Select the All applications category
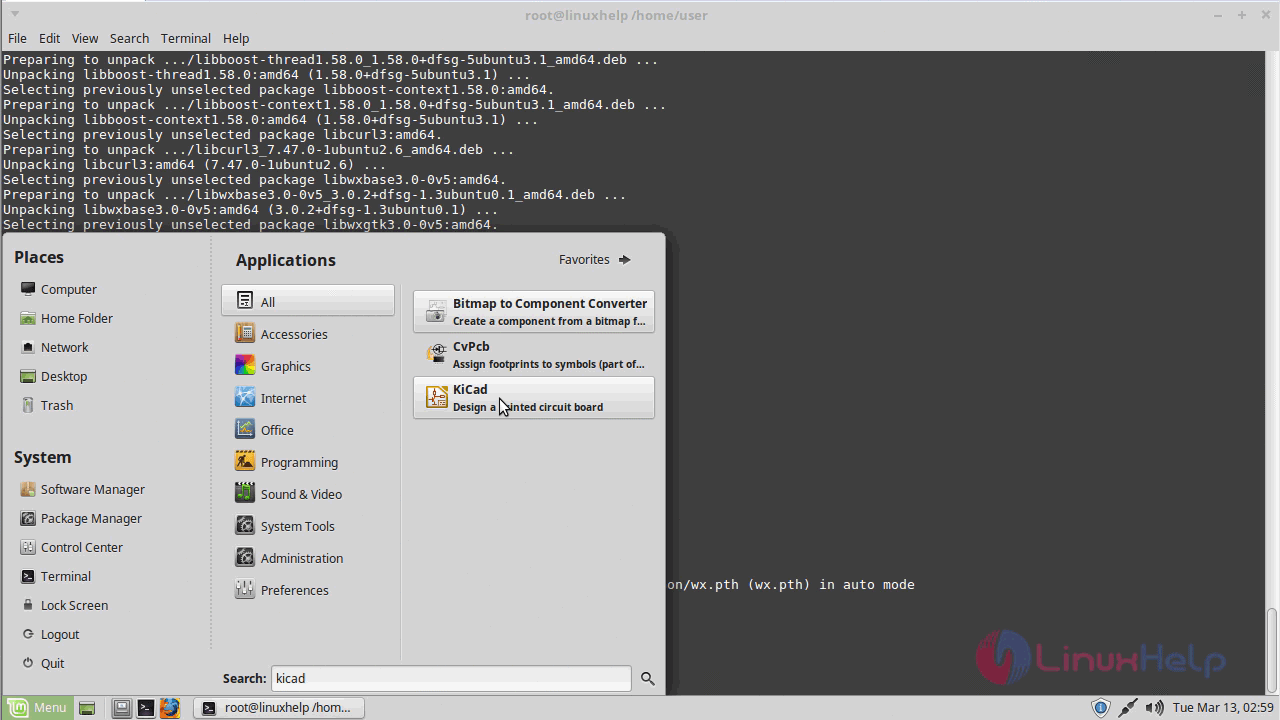 (x=308, y=301)
